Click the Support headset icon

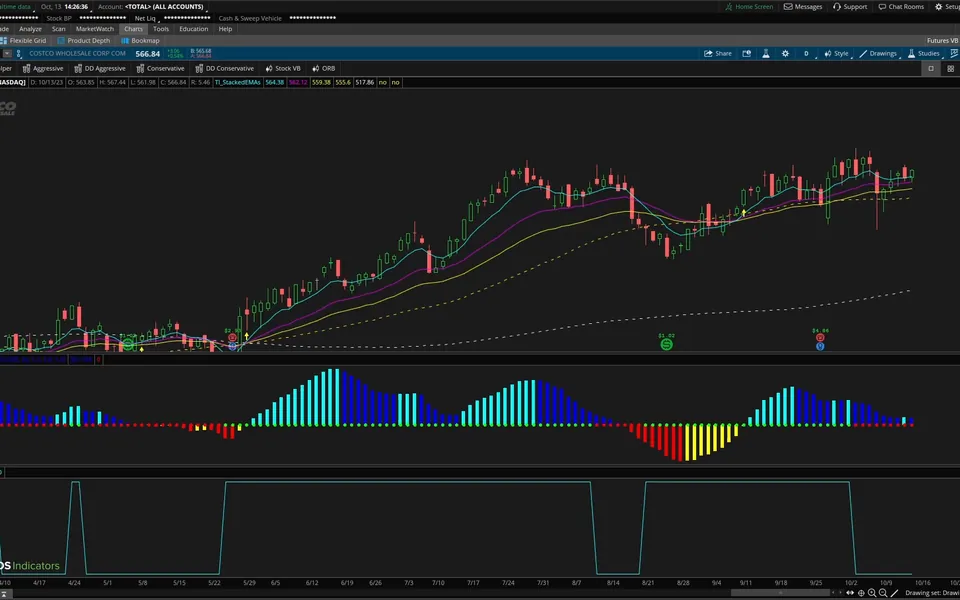click(x=837, y=7)
